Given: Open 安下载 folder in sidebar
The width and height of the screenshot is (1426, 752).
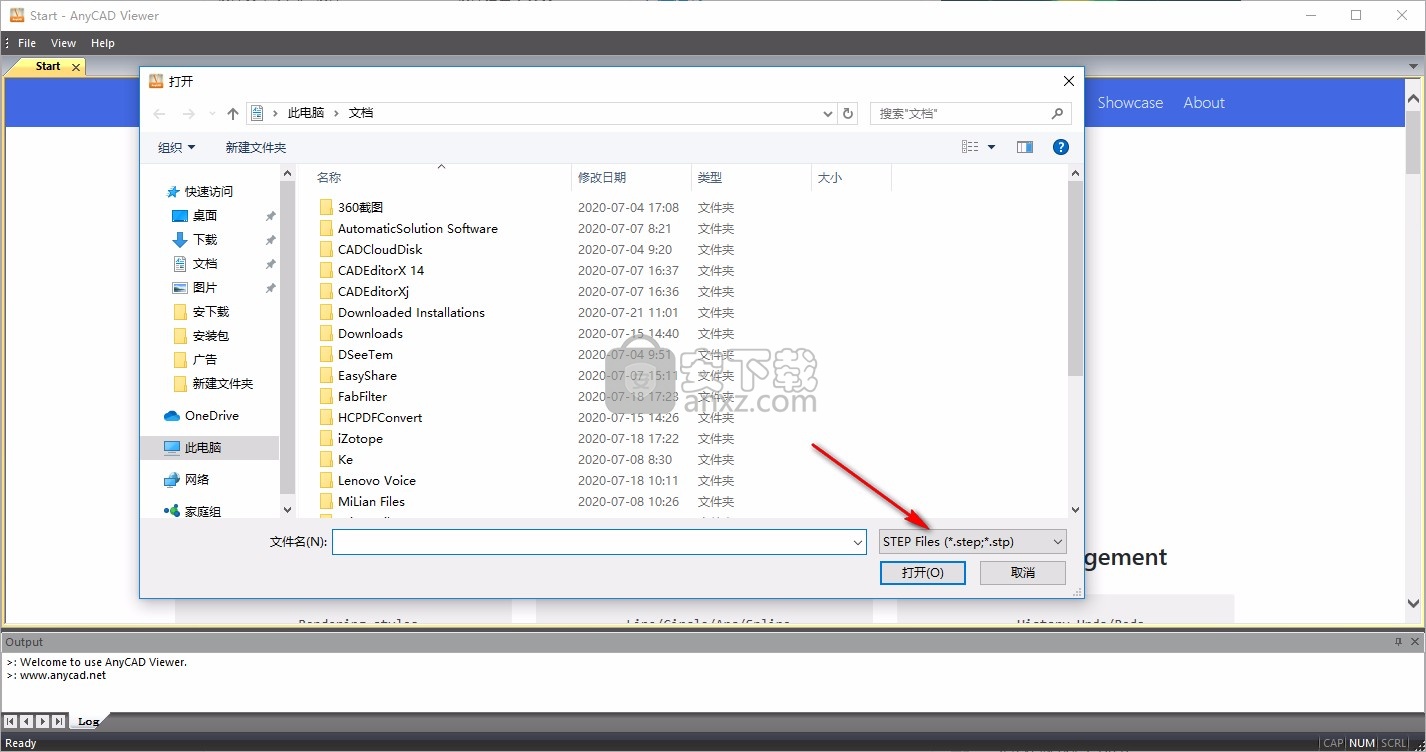Looking at the screenshot, I should point(201,311).
